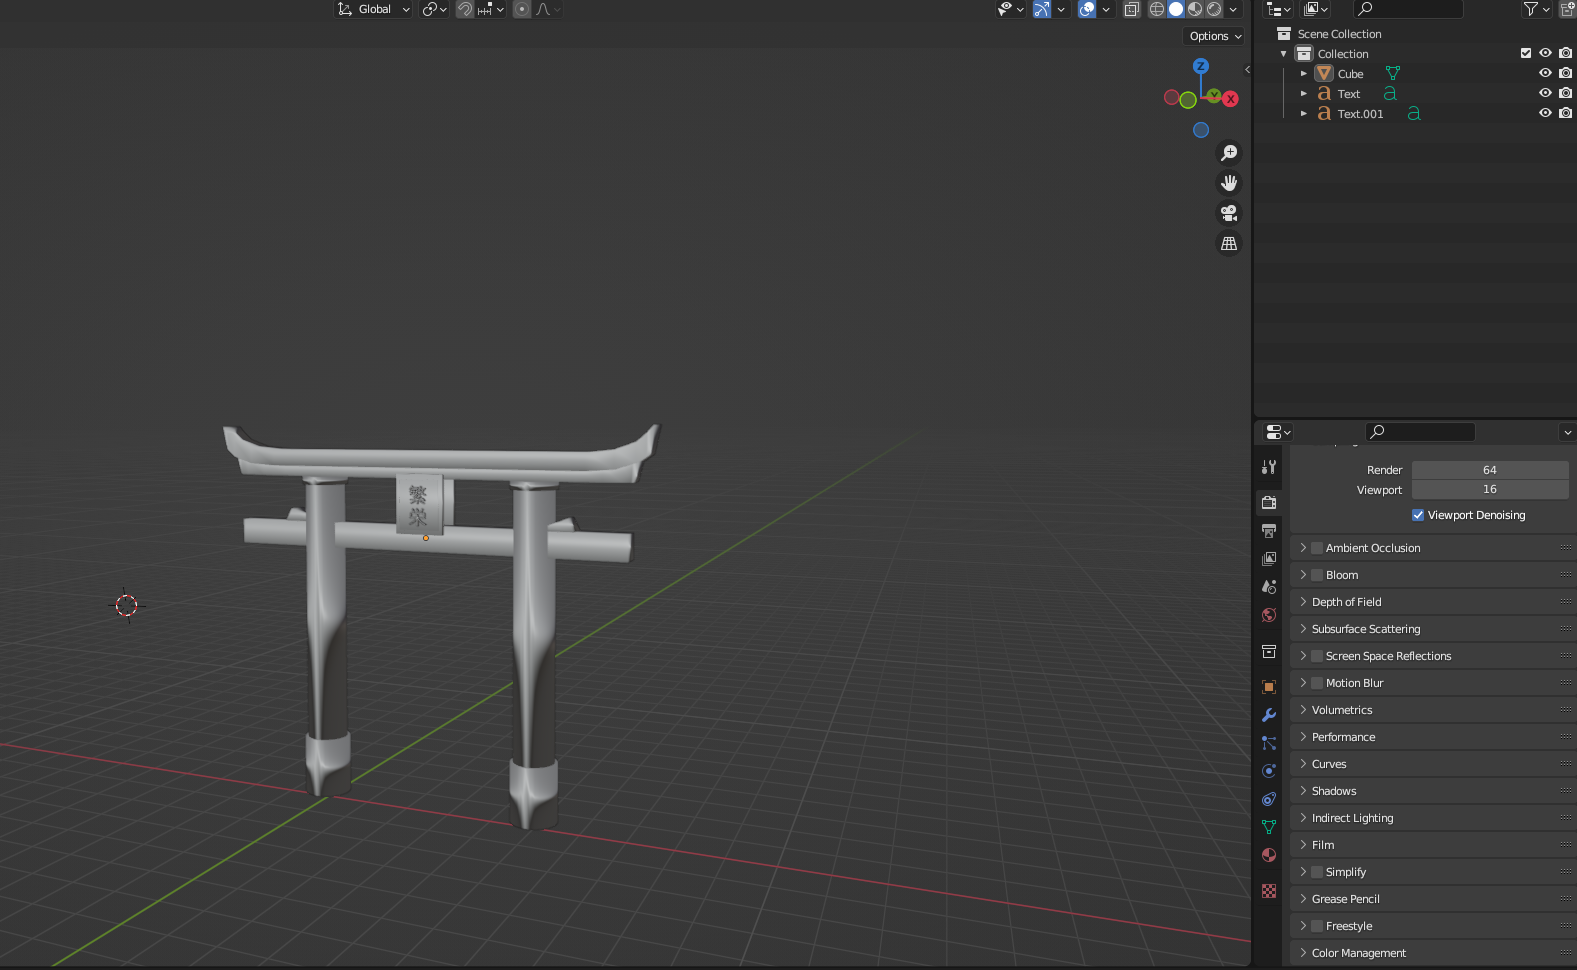Expand the Text.001 tree item
Viewport: 1577px width, 970px height.
pyautogui.click(x=1304, y=113)
